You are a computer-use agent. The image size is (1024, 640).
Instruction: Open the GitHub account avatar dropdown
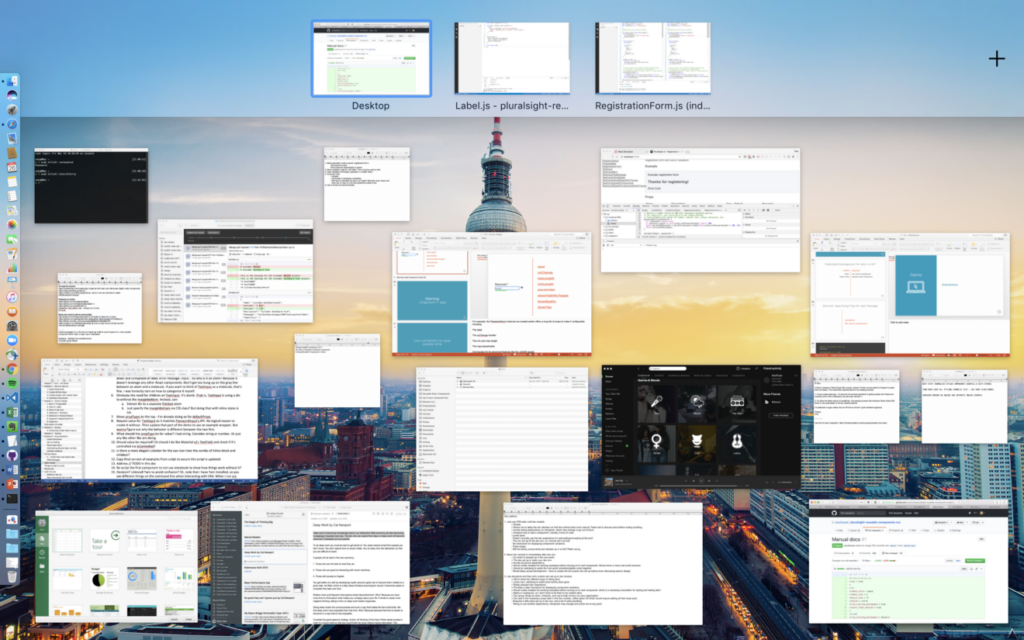[982, 513]
